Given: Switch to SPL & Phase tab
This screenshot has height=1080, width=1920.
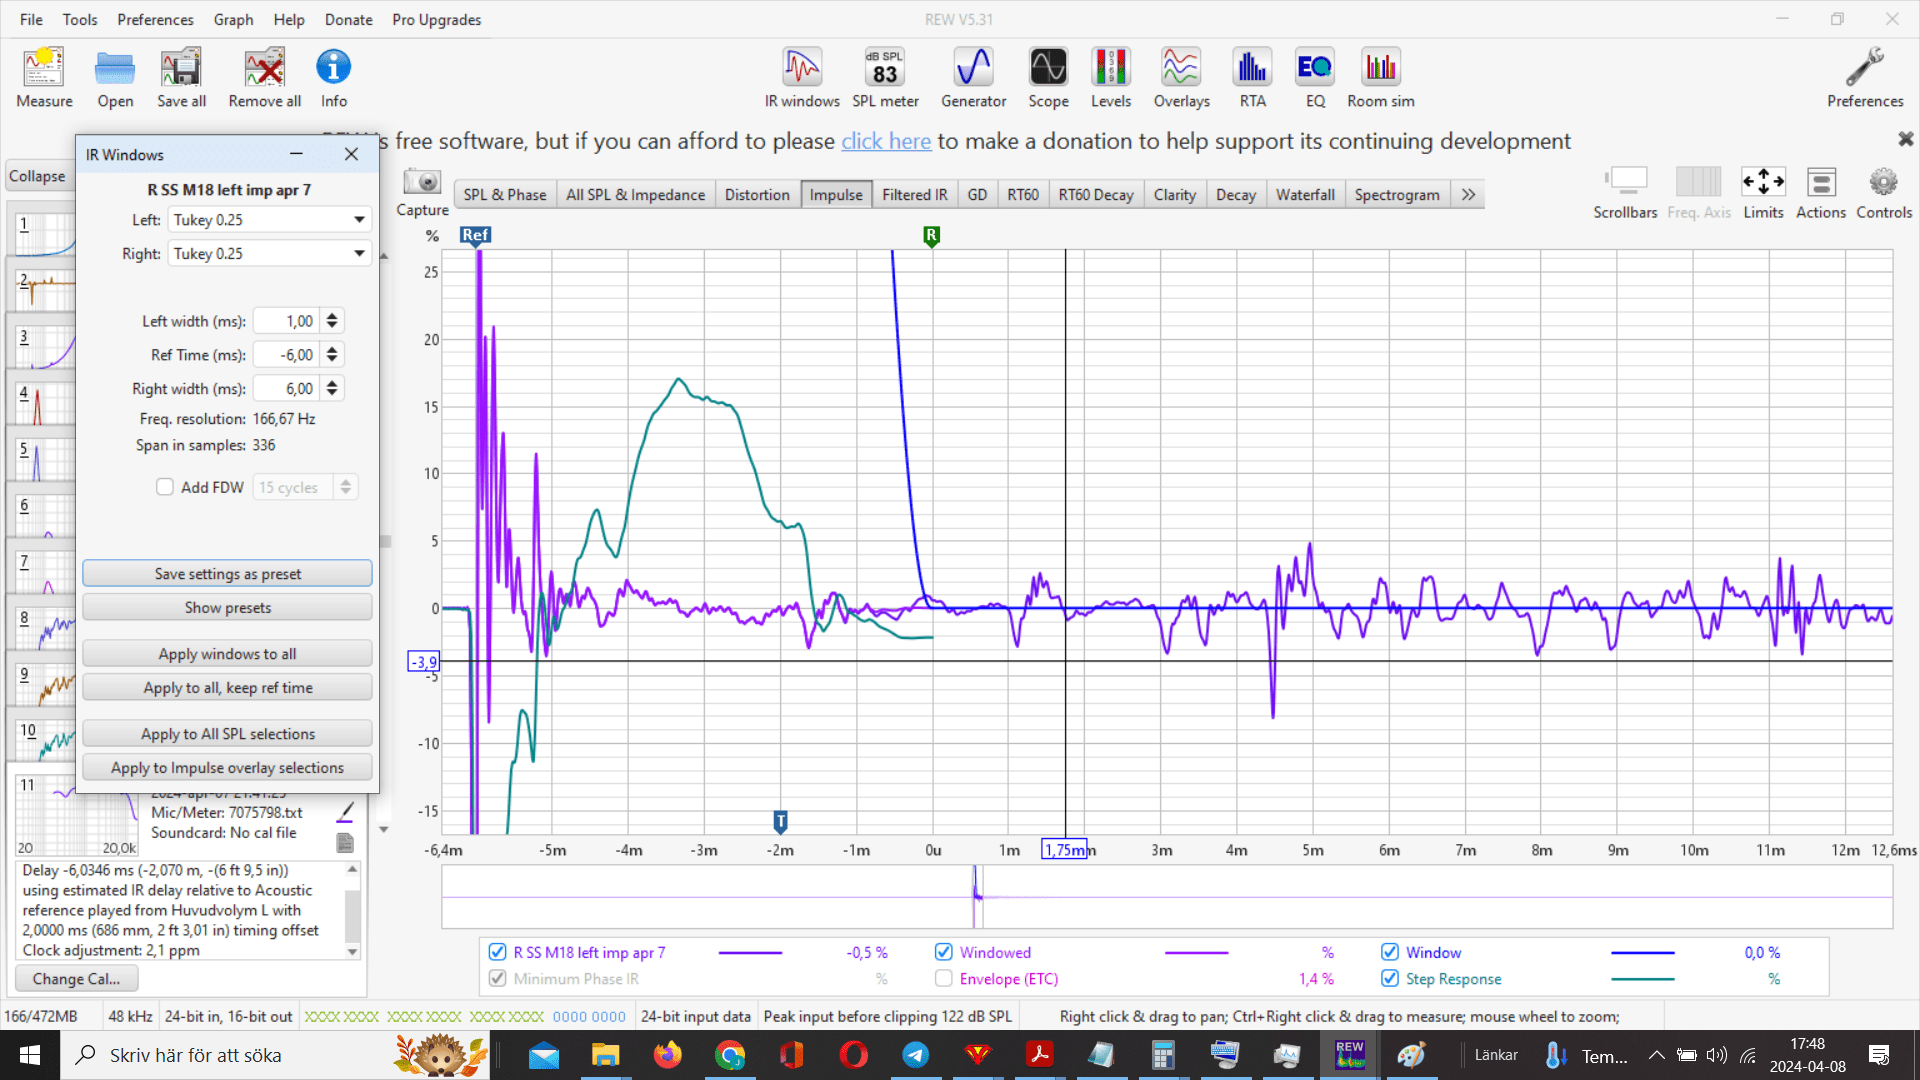Looking at the screenshot, I should click(505, 194).
